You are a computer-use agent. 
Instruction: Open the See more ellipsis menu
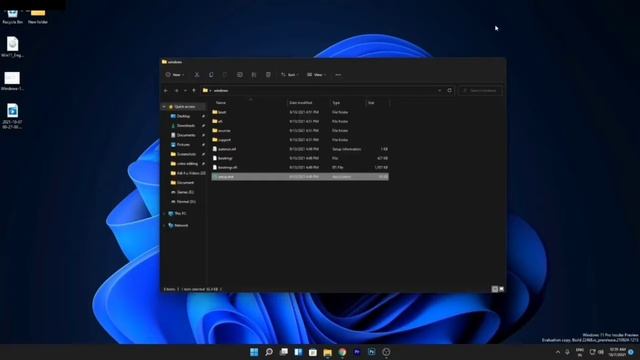(338, 75)
